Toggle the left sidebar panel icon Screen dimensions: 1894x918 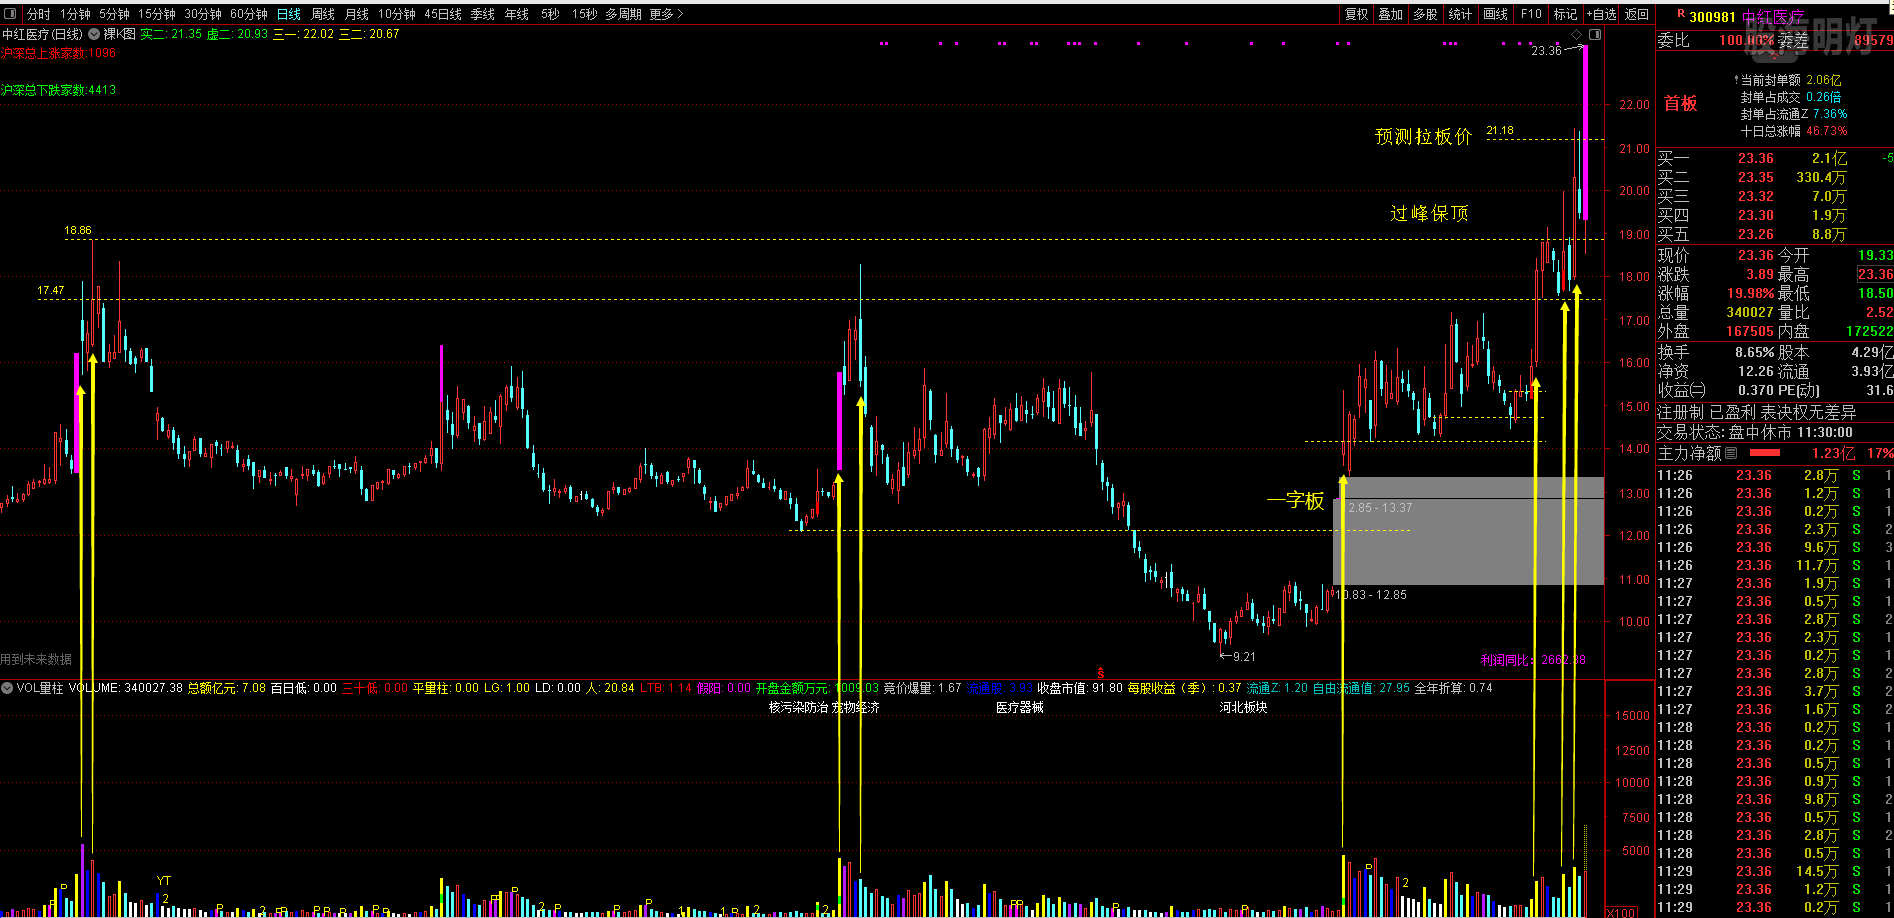(12, 14)
